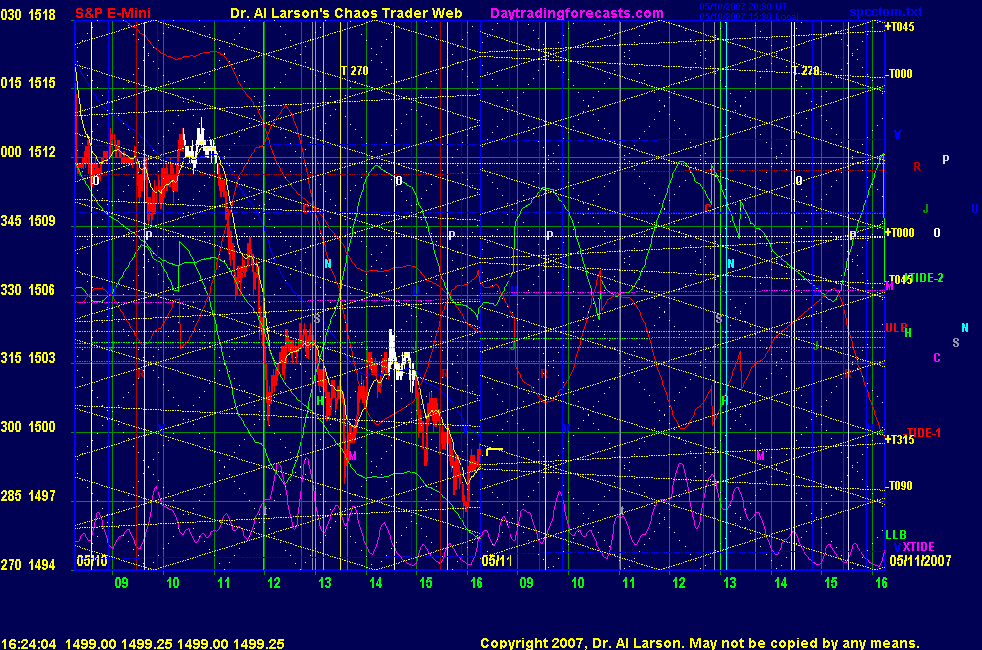Viewport: 982px width, 650px height.
Task: Click the "330 1506" price axis label
Action: coord(28,289)
